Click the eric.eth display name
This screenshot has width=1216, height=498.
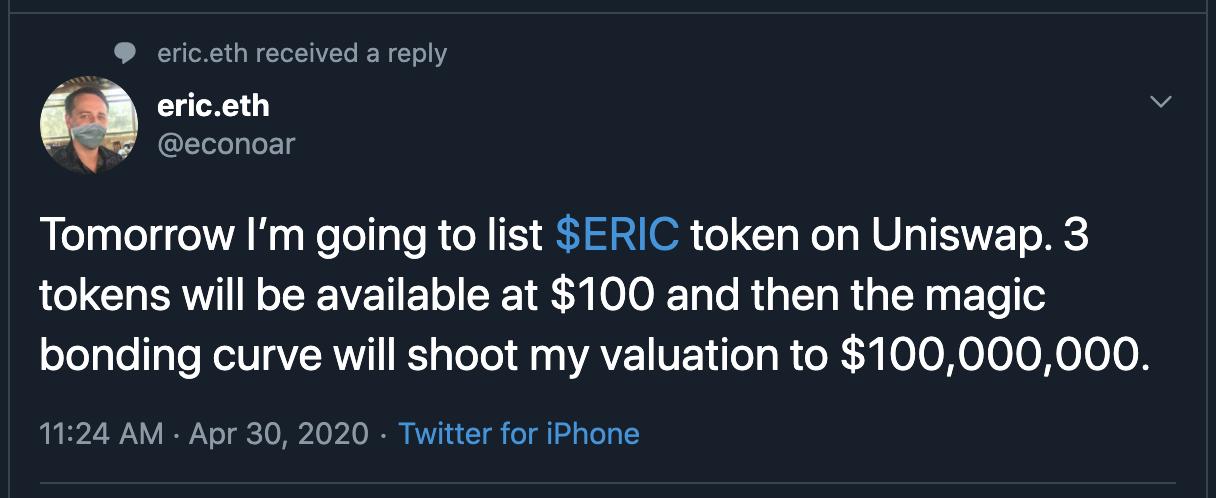[x=213, y=105]
